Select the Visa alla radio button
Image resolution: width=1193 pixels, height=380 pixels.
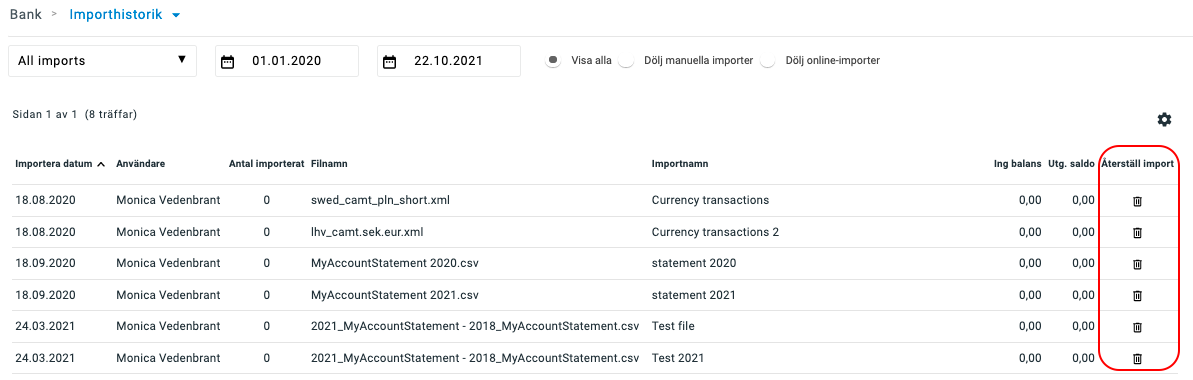click(x=554, y=60)
